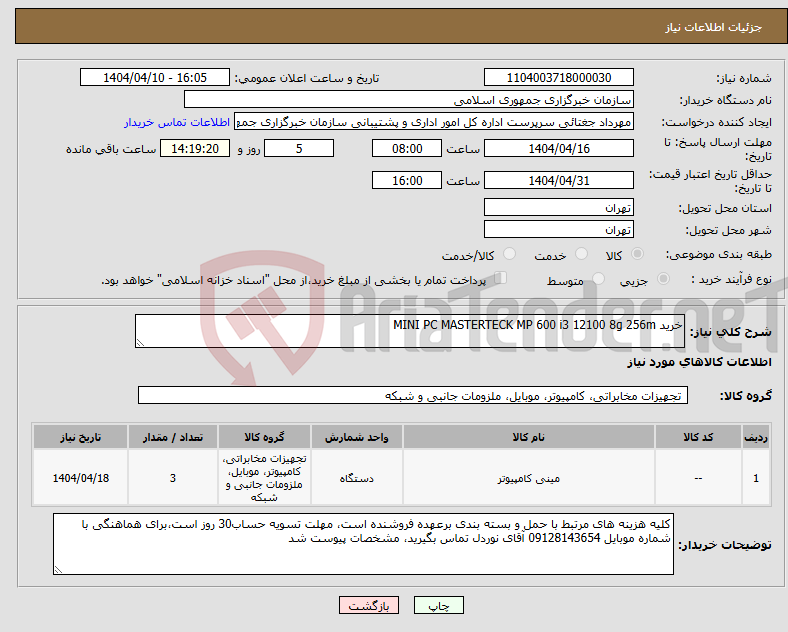Viewport: 788px width, 632px height.
Task: Click the announcement date field 1404/04/10 - 16:05
Action: [155, 77]
